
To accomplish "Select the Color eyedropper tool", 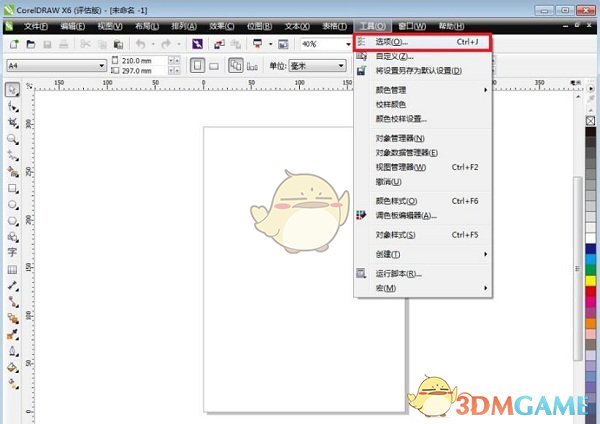I will [x=13, y=334].
